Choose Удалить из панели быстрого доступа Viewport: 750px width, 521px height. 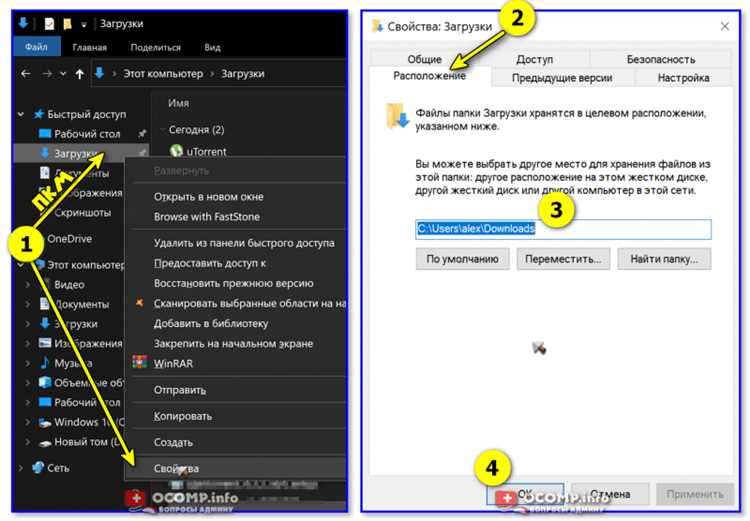click(x=244, y=243)
